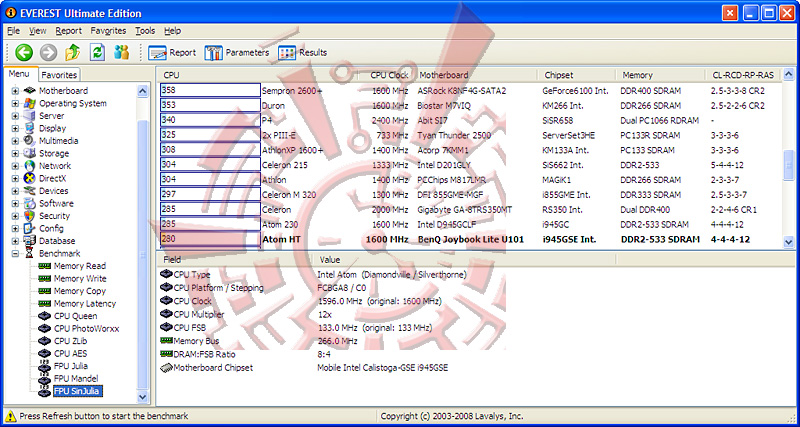Click the tree panel scroll-up arrow

(x=142, y=91)
